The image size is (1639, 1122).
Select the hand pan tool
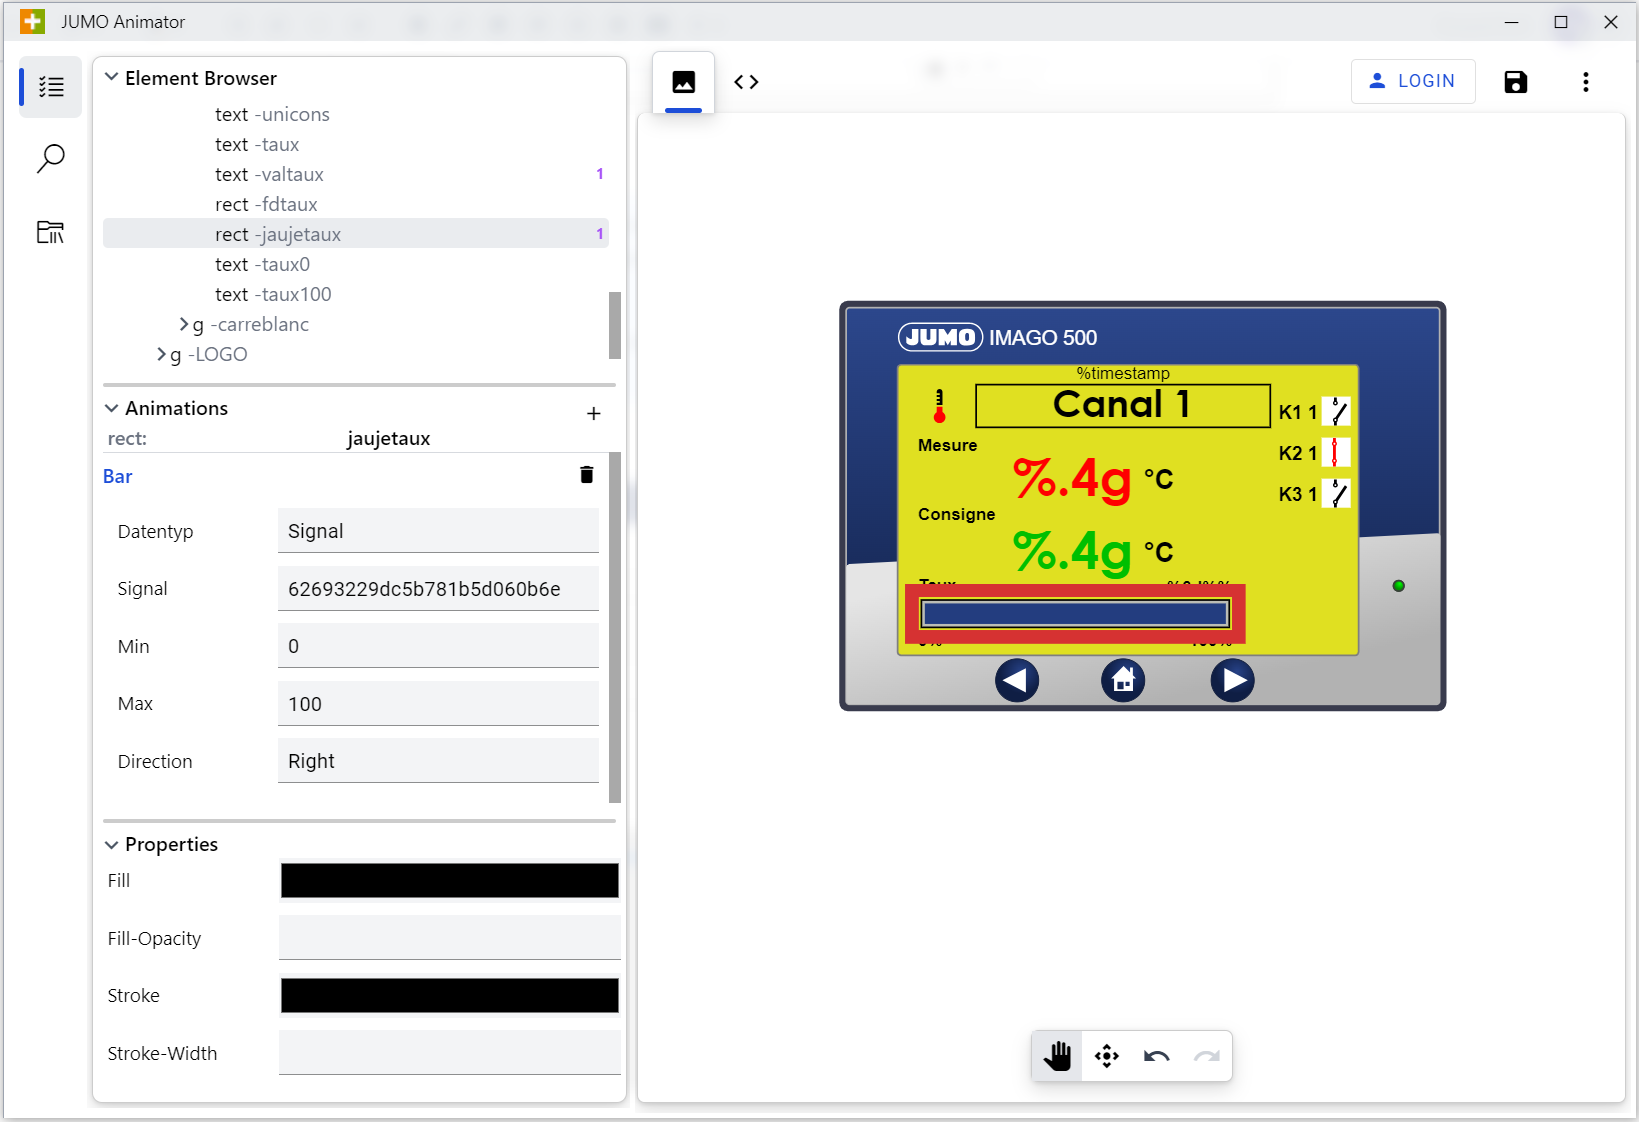pos(1057,1056)
